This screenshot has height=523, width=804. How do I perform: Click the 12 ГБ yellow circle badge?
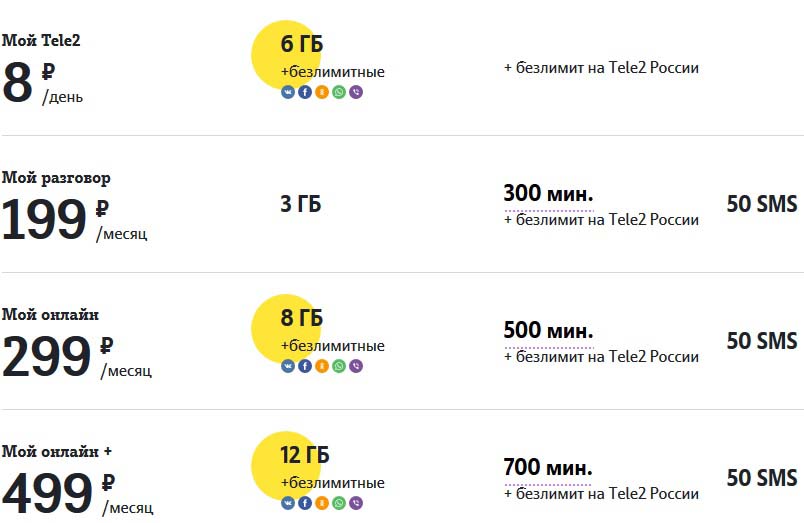[x=286, y=466]
